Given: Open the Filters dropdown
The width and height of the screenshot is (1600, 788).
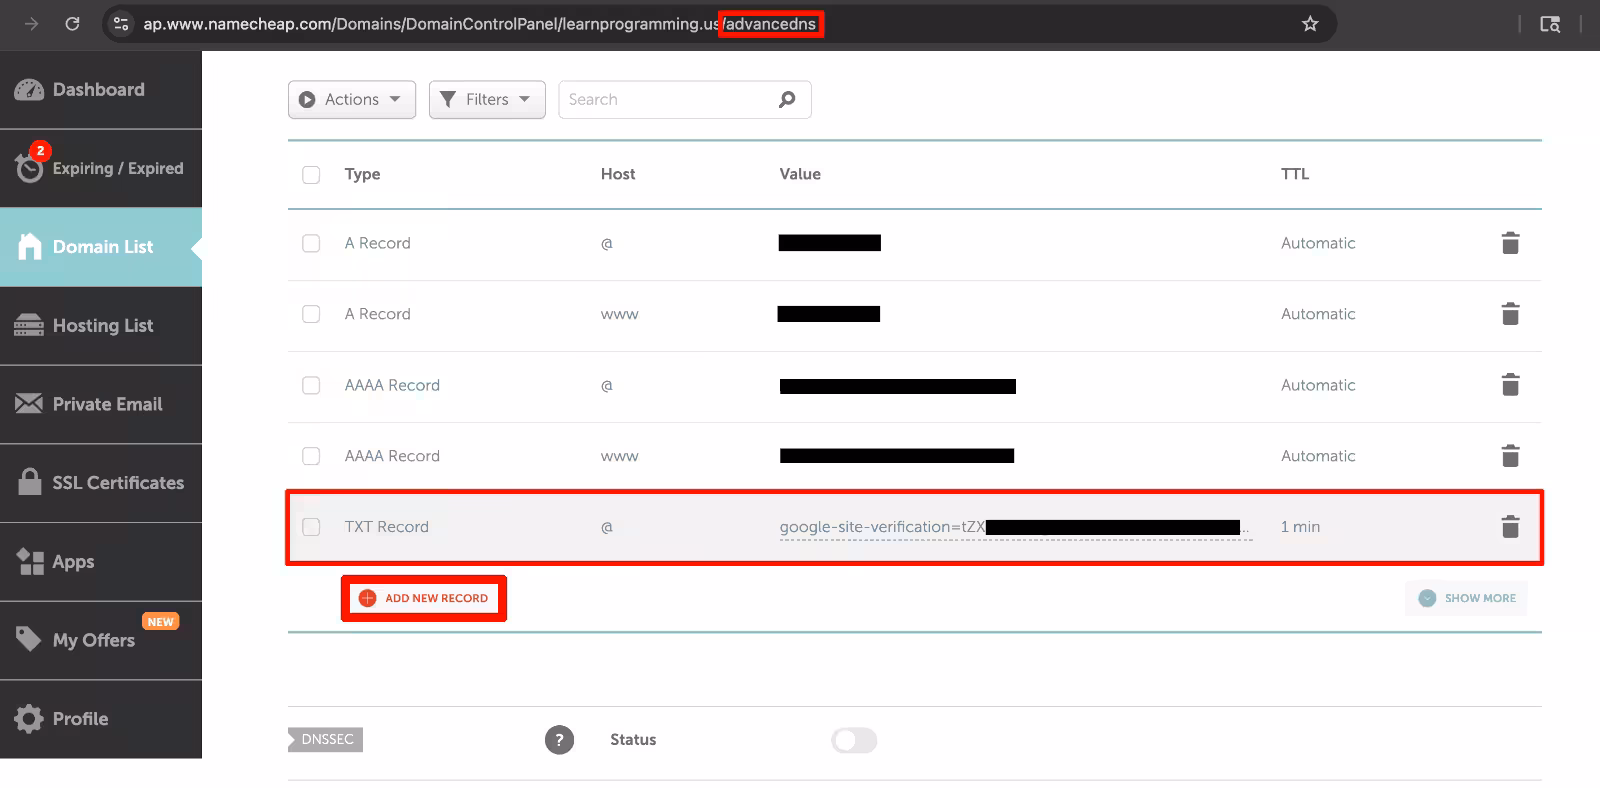Looking at the screenshot, I should point(487,100).
